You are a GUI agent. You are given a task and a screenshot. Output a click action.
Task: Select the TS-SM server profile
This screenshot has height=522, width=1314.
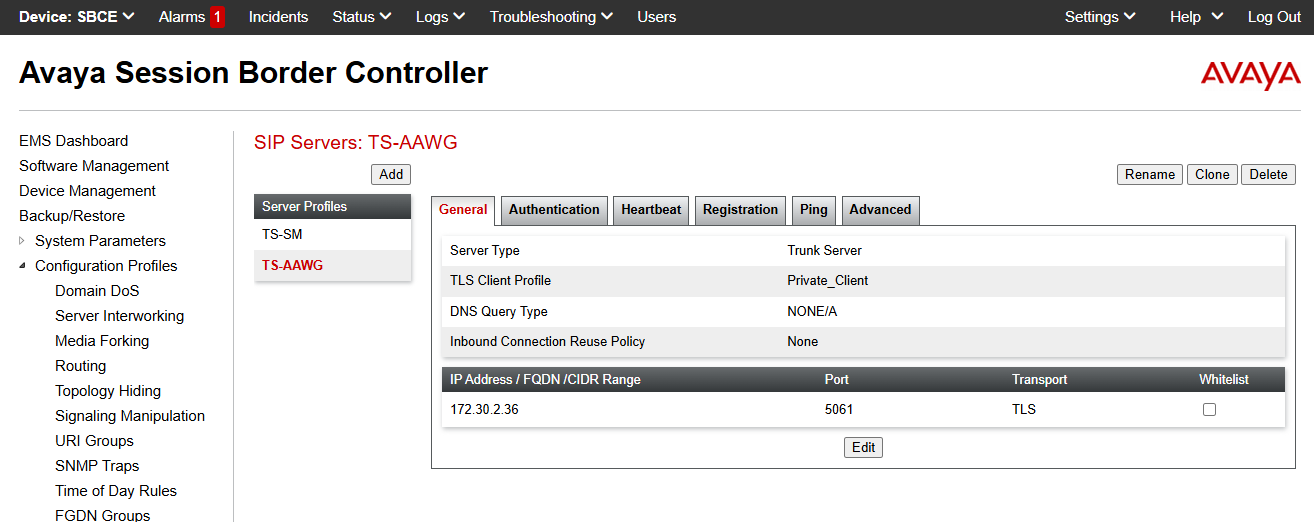coord(282,235)
